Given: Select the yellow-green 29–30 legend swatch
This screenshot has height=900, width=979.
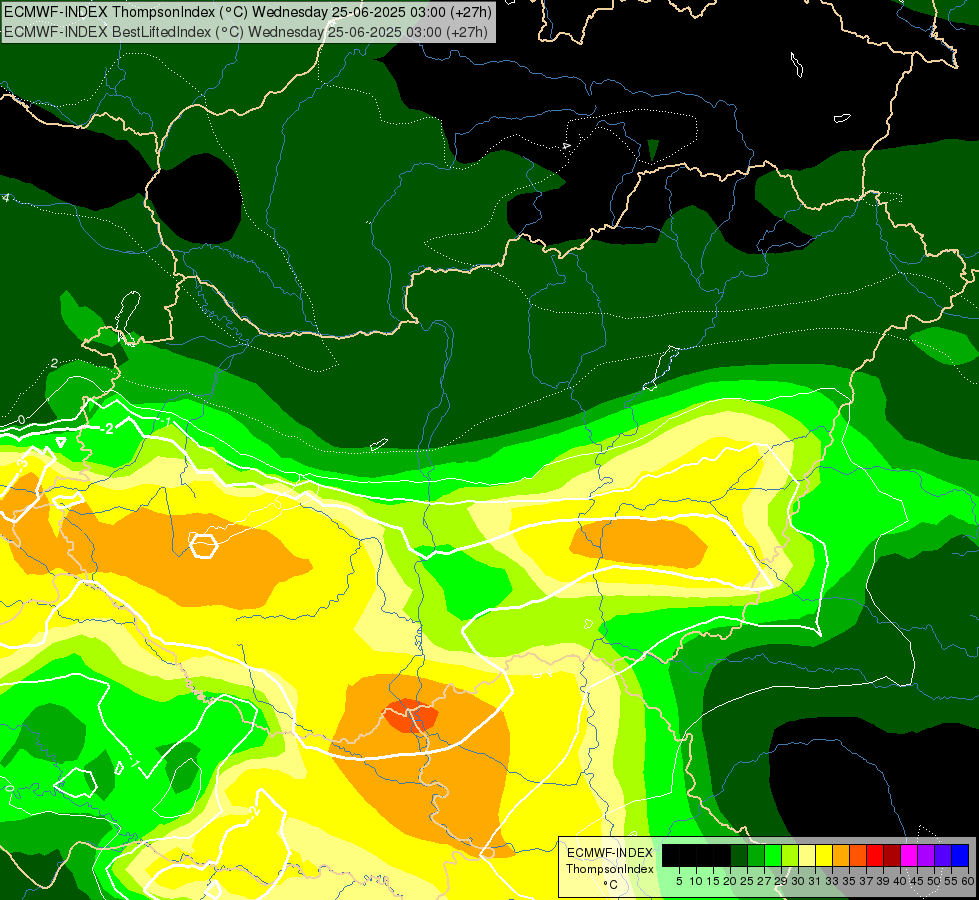Looking at the screenshot, I should coord(790,855).
